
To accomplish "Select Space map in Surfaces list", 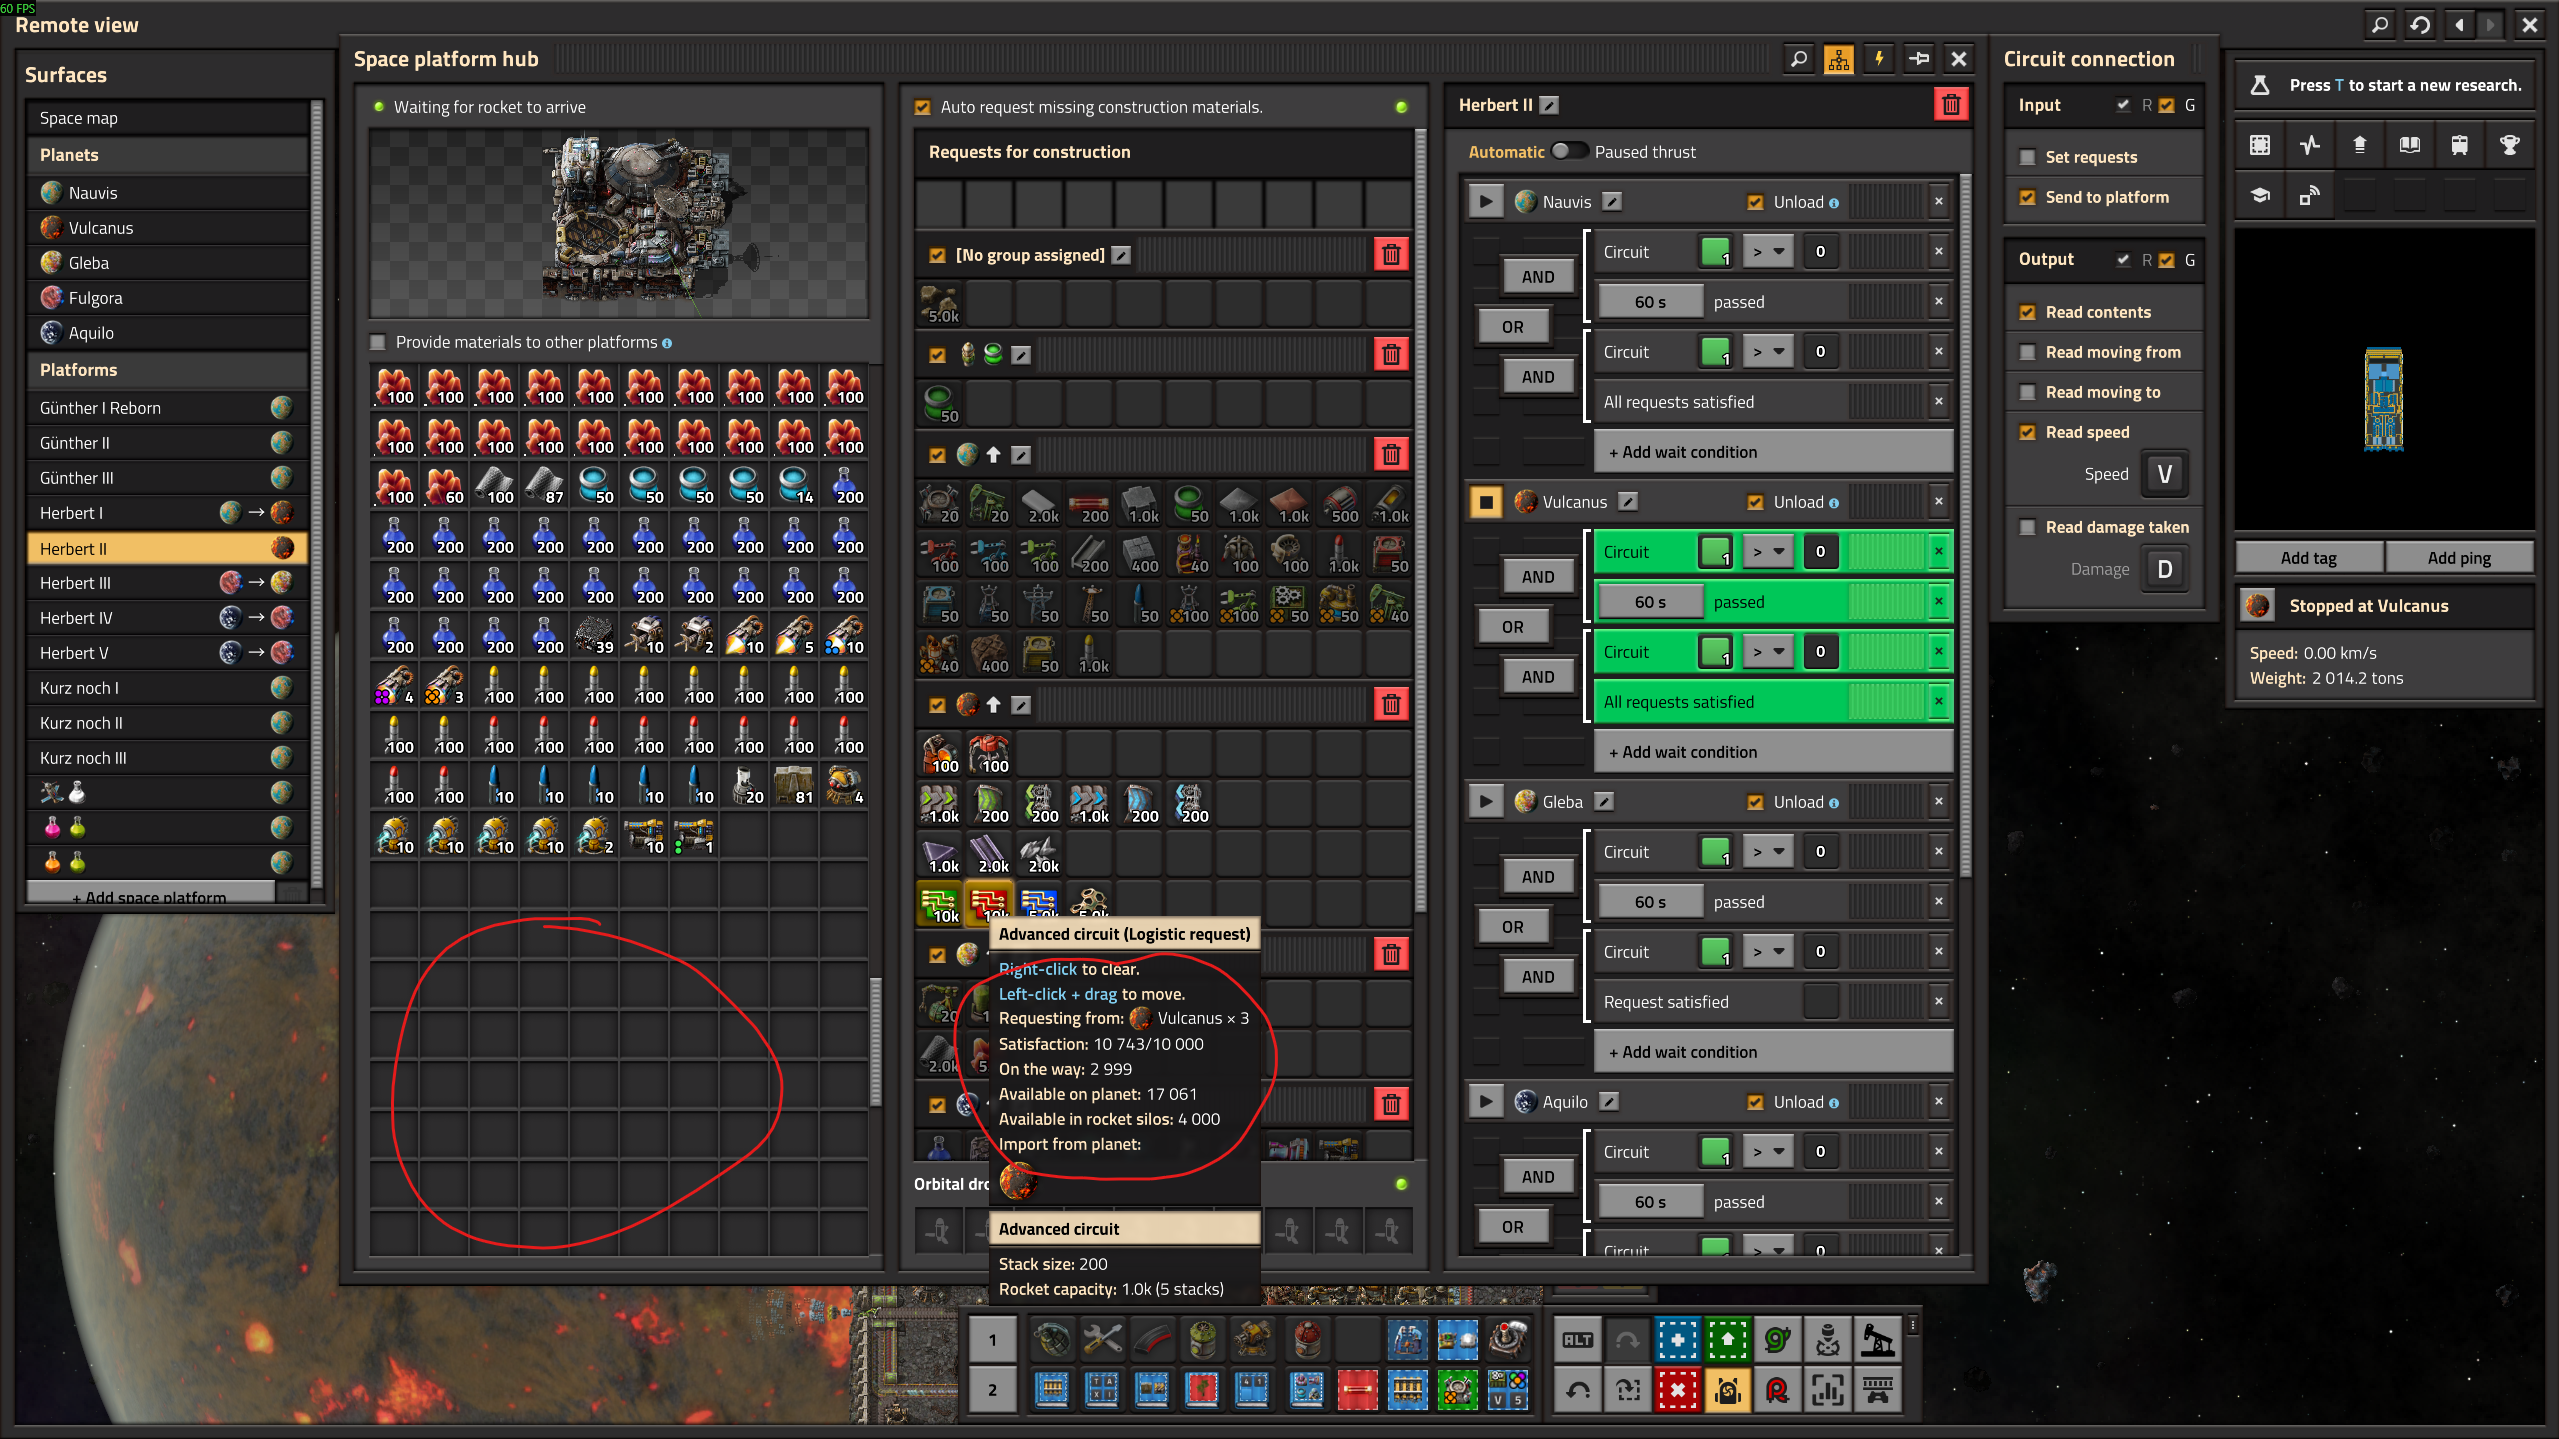I will (x=168, y=118).
